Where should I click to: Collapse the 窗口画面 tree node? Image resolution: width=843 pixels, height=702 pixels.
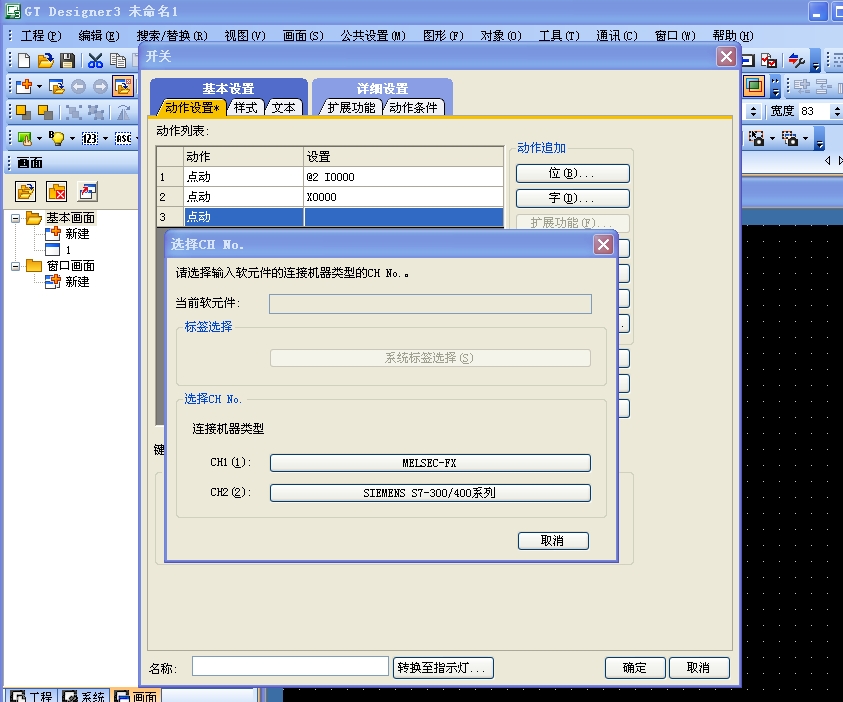16,266
